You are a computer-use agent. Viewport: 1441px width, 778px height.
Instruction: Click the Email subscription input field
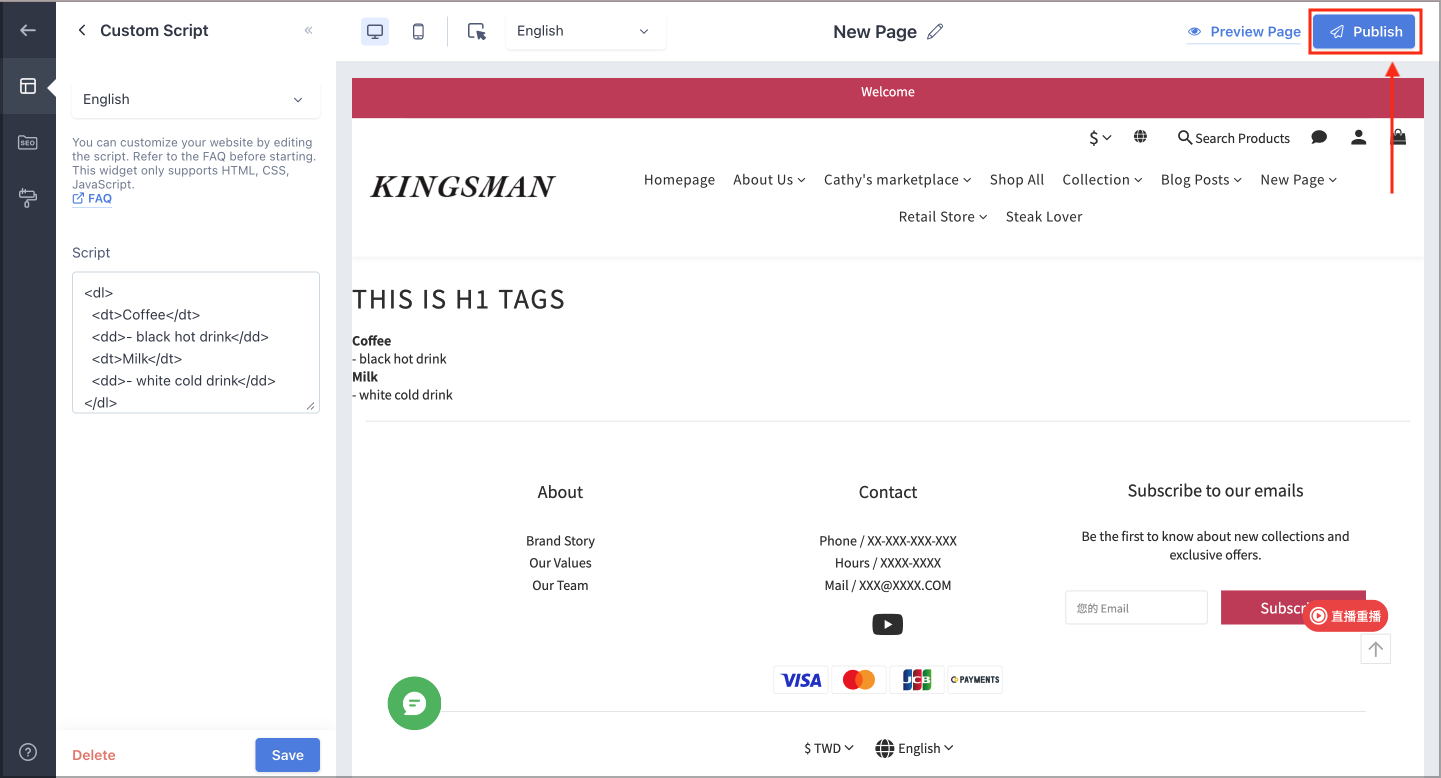coord(1136,608)
